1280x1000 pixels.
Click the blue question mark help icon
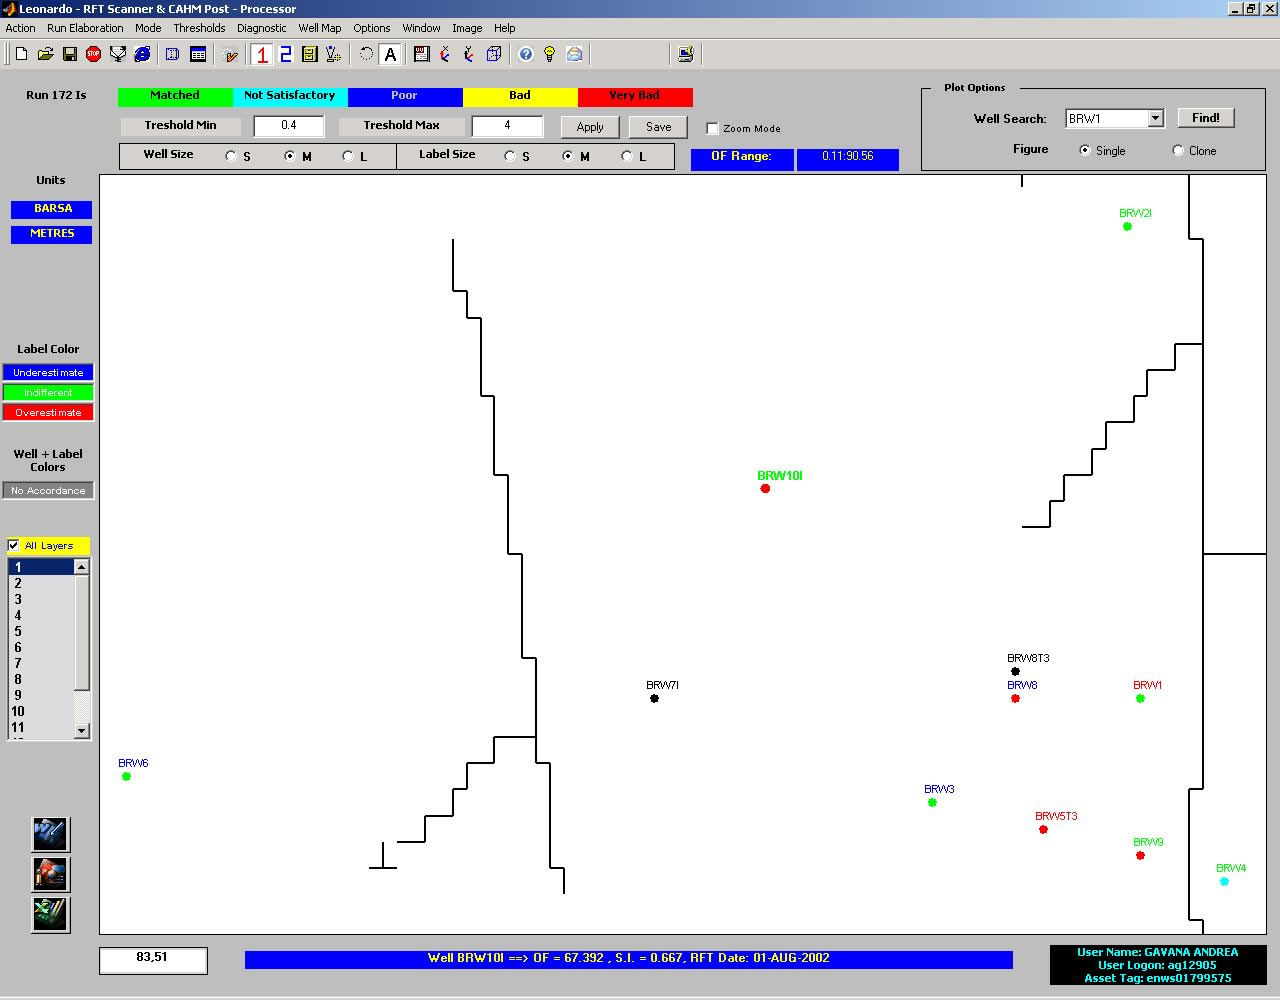pos(526,54)
